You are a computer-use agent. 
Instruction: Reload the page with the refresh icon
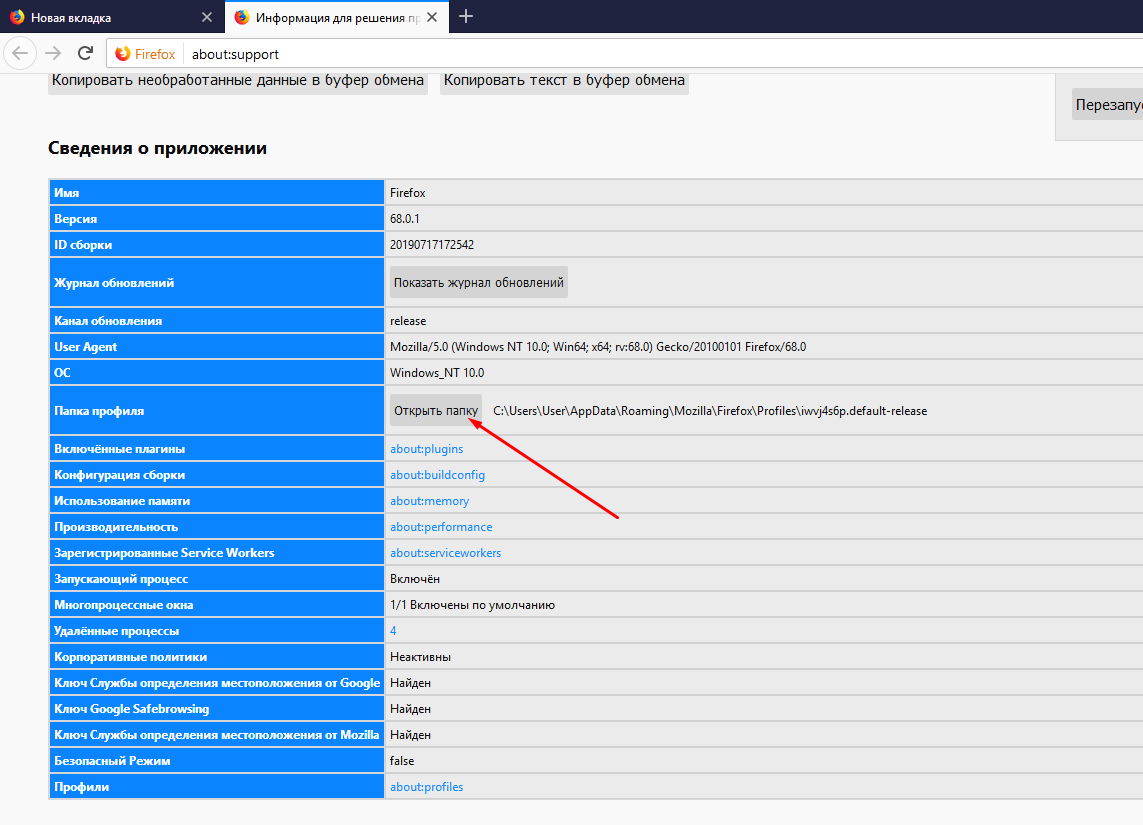[85, 53]
